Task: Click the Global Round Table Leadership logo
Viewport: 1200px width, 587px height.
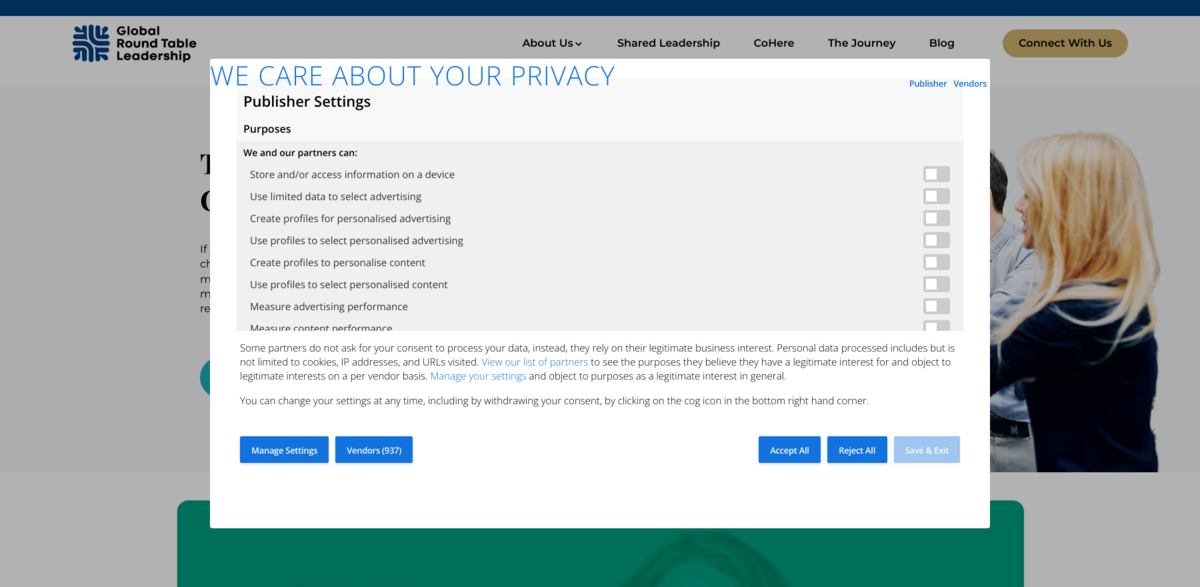Action: [134, 44]
